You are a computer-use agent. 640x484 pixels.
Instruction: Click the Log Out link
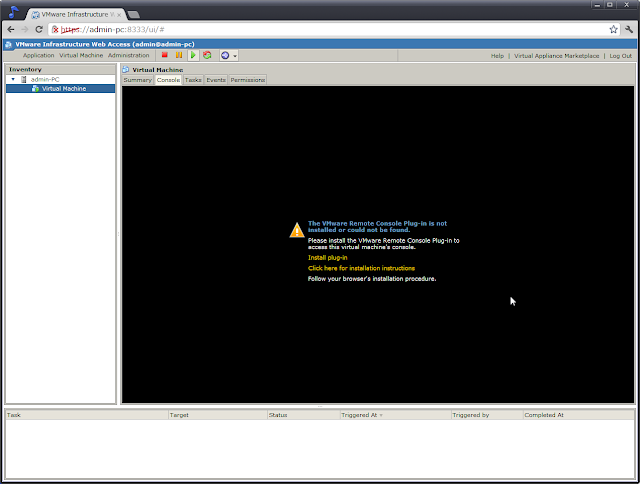620,56
